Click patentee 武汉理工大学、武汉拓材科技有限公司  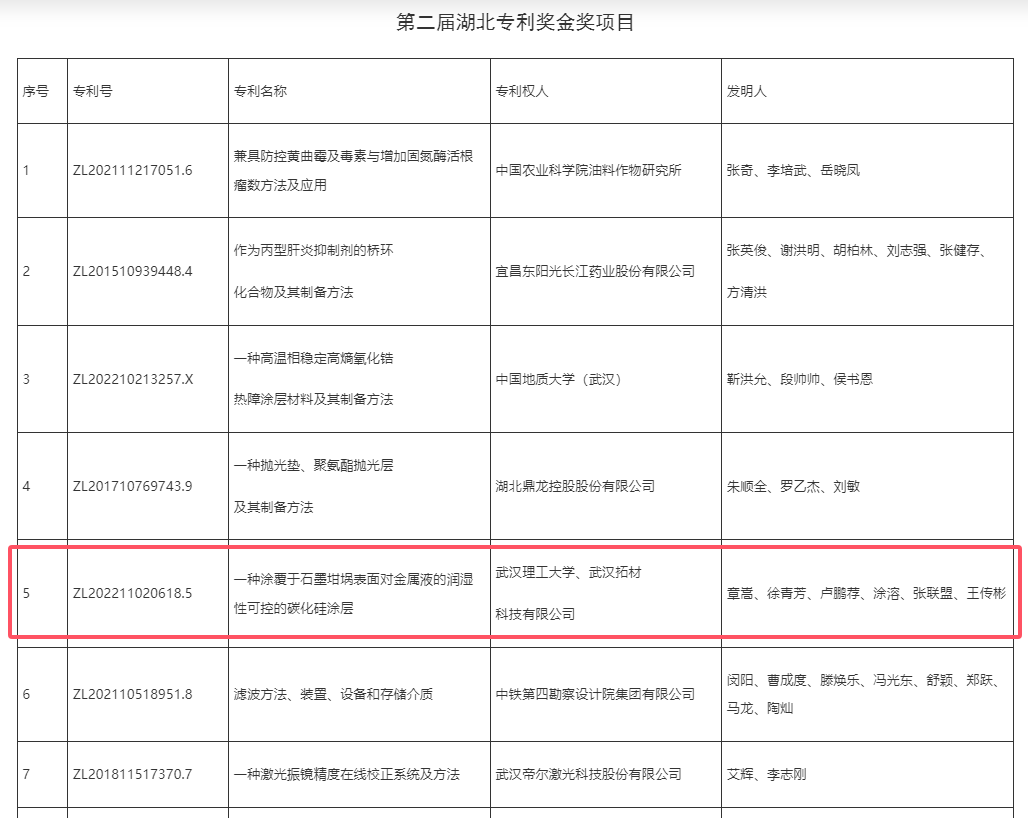tap(568, 594)
